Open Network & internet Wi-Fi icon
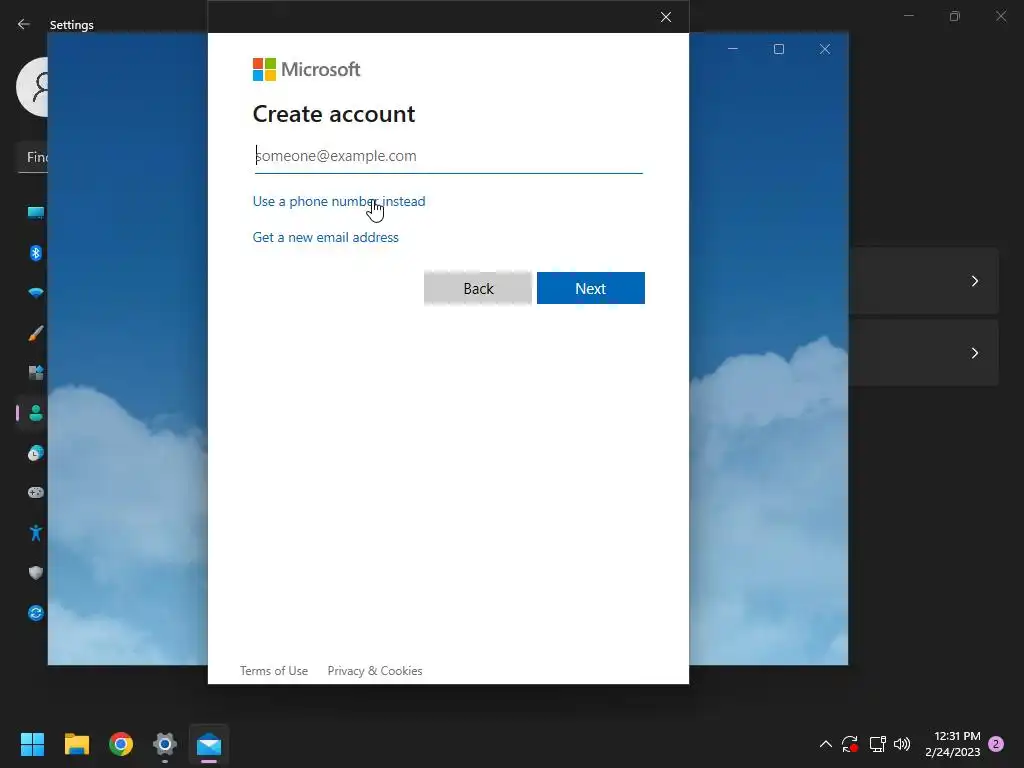Screen dimensions: 1024x768 pyautogui.click(x=36, y=293)
